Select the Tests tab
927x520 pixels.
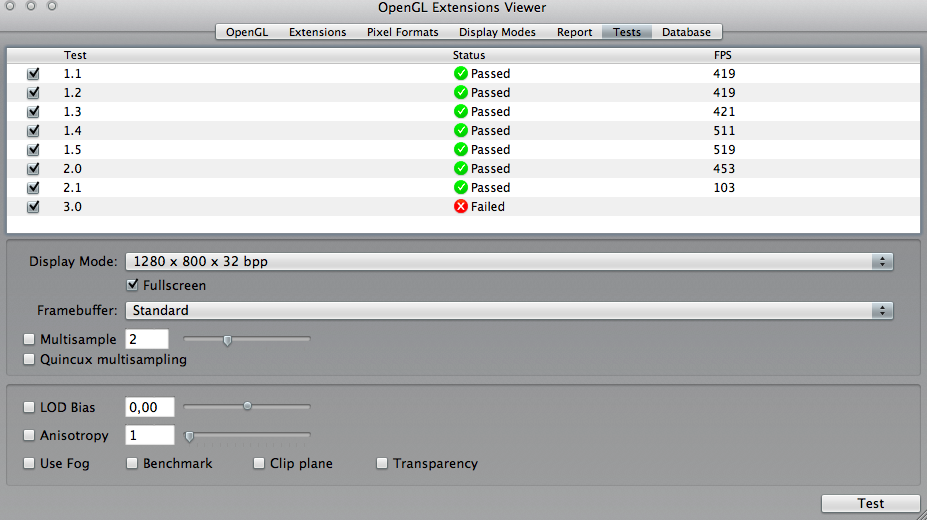pos(627,32)
